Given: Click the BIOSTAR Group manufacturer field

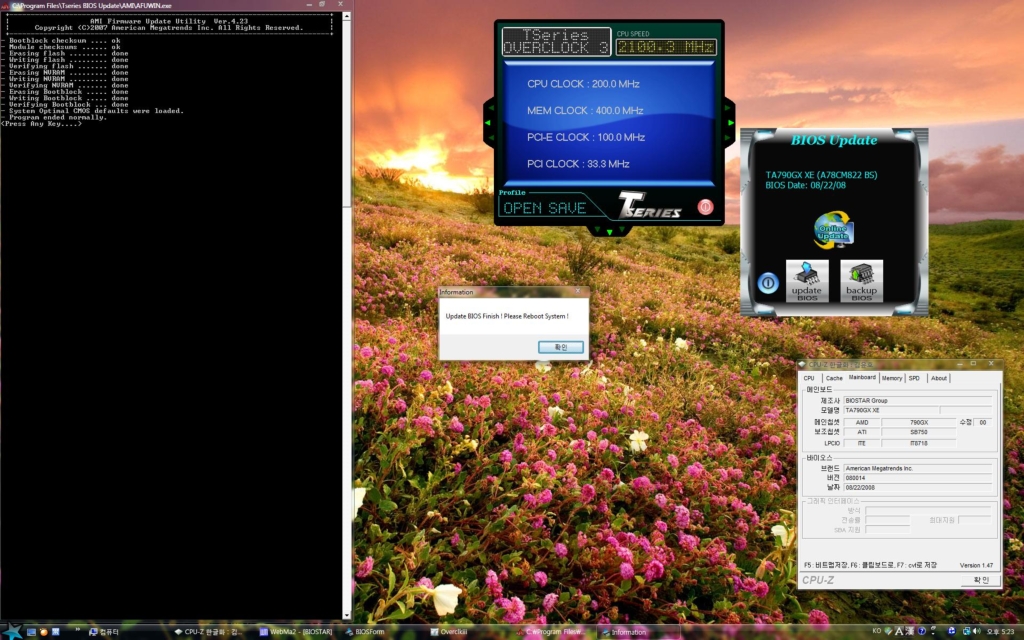Looking at the screenshot, I should 918,400.
